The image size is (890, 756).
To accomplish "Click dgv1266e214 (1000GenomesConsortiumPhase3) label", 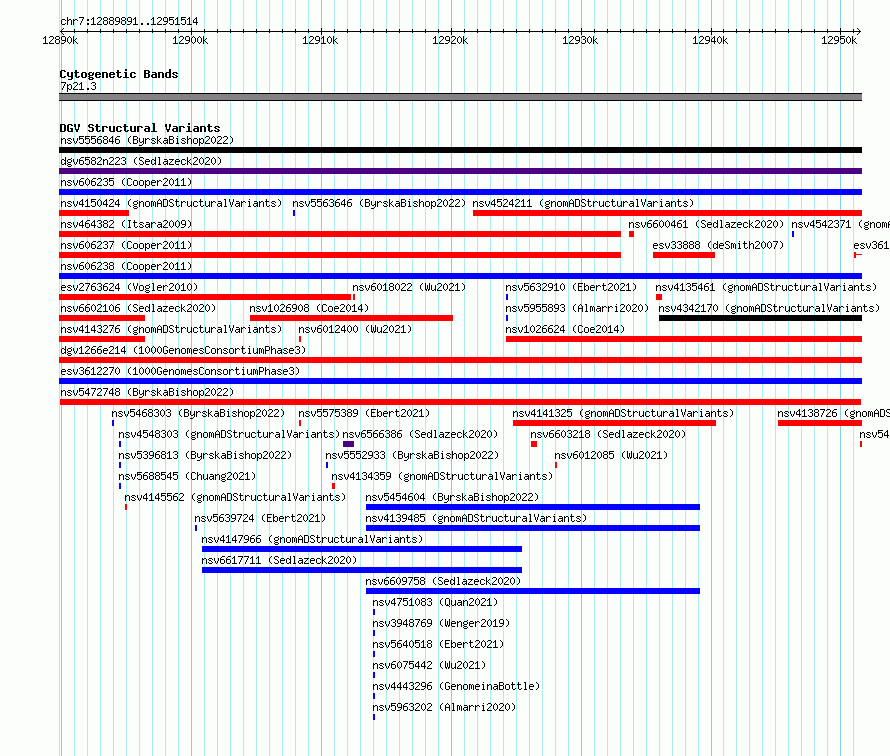I will pyautogui.click(x=183, y=350).
